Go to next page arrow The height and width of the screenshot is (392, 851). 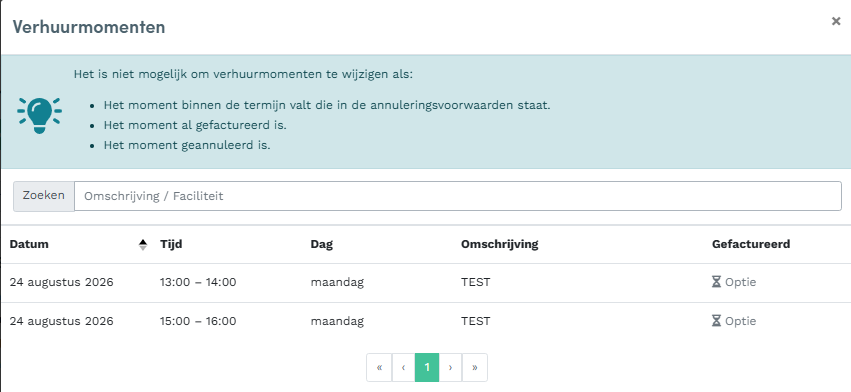point(450,368)
